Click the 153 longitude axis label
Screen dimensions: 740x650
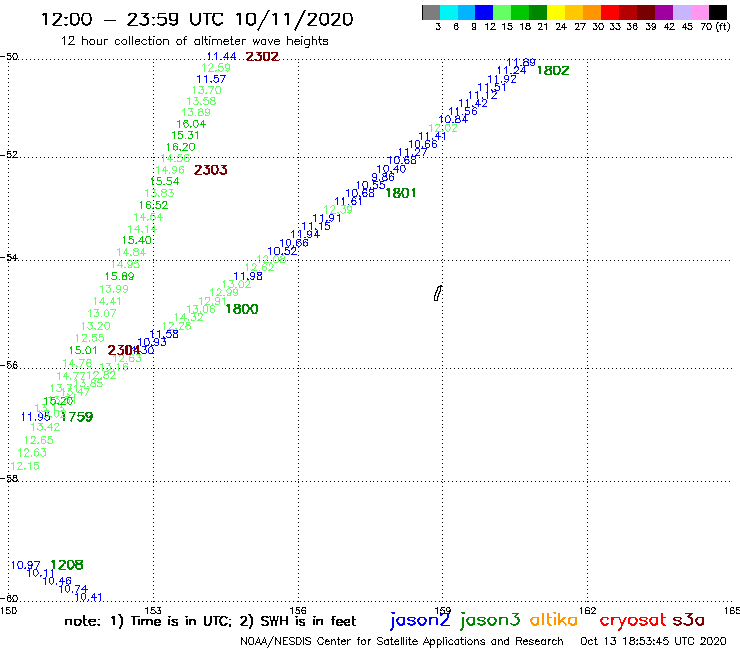153,611
